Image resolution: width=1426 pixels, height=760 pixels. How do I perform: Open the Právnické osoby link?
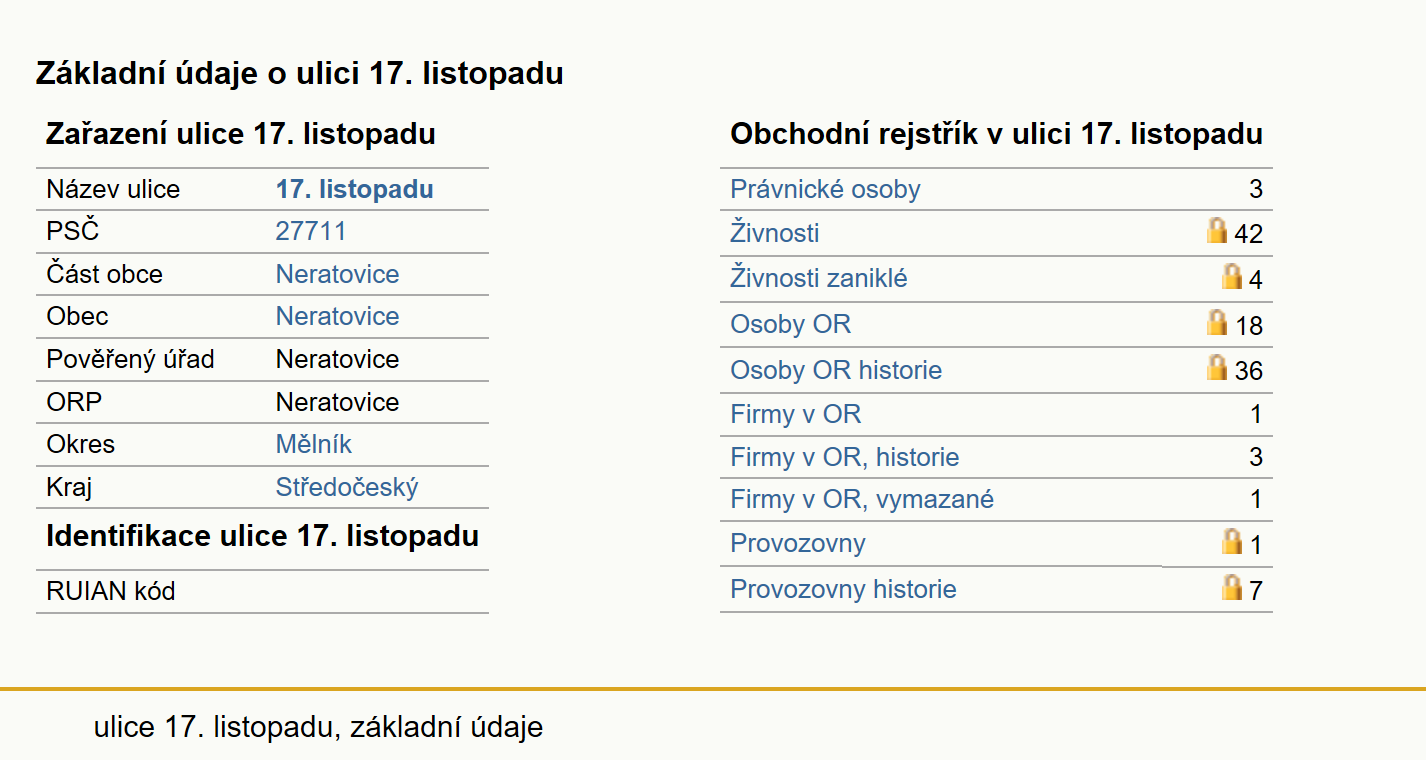[x=825, y=189]
